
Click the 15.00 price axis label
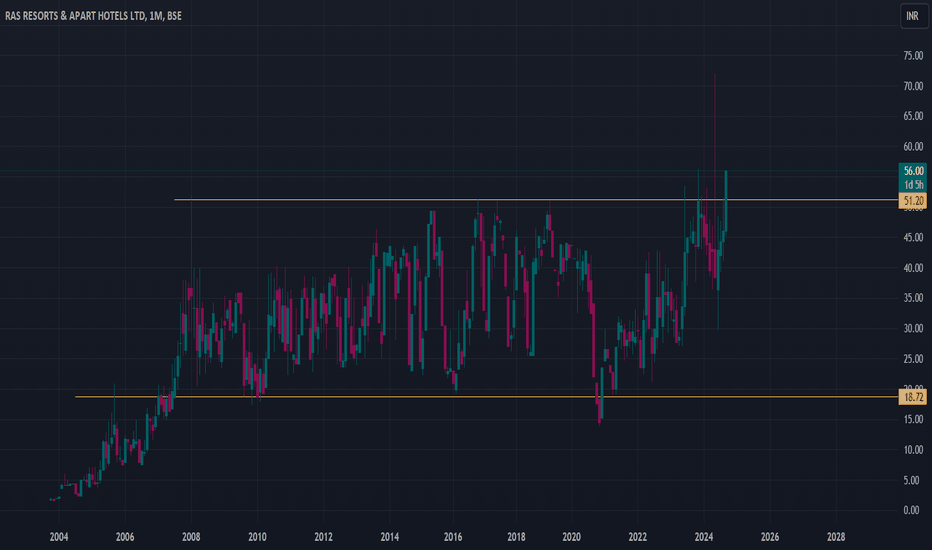[913, 419]
